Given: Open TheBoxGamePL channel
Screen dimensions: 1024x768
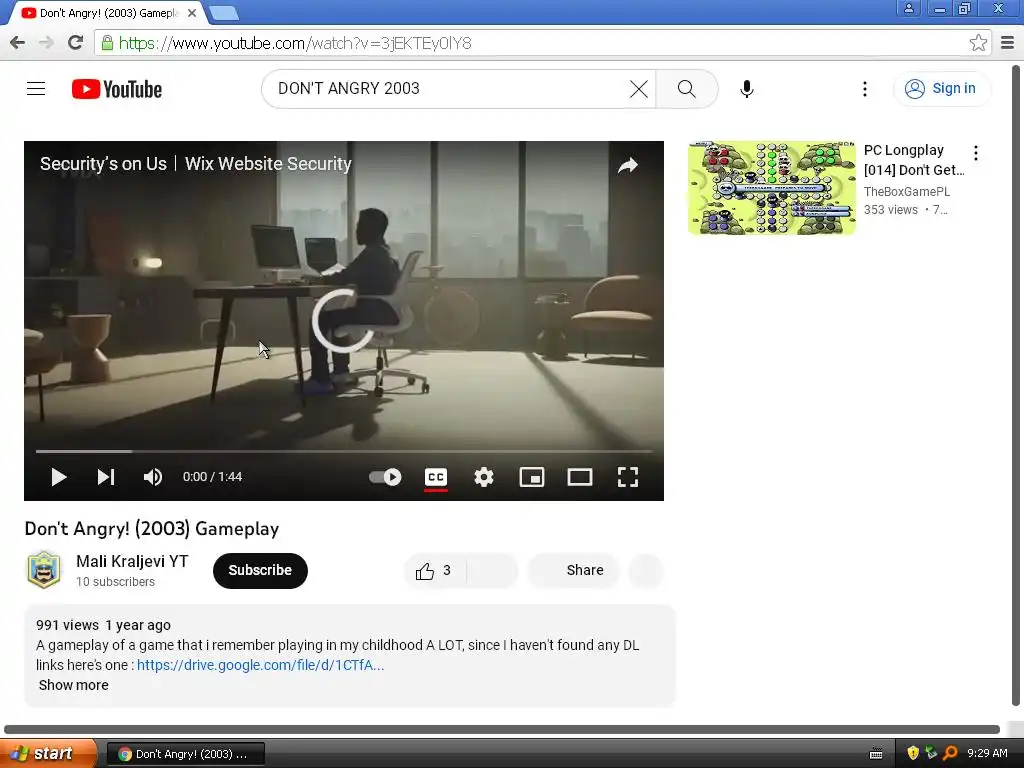Looking at the screenshot, I should tap(906, 191).
